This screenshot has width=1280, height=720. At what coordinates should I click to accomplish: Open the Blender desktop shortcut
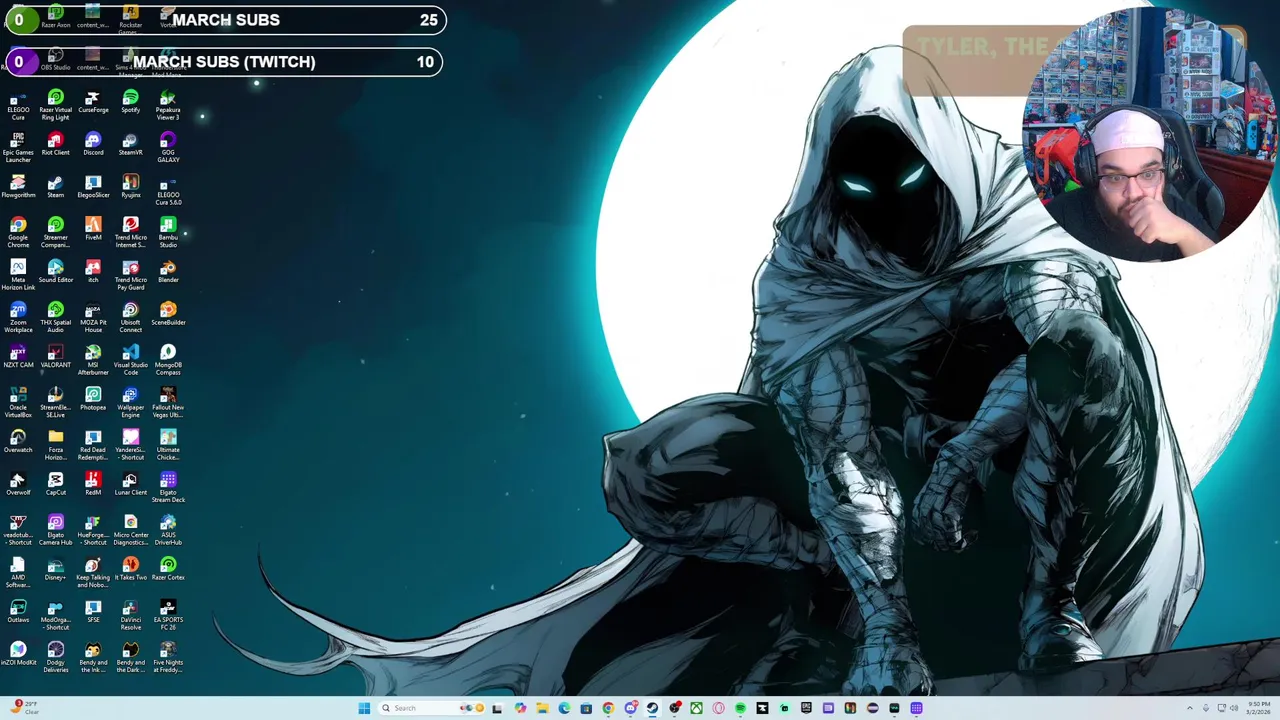point(168,272)
